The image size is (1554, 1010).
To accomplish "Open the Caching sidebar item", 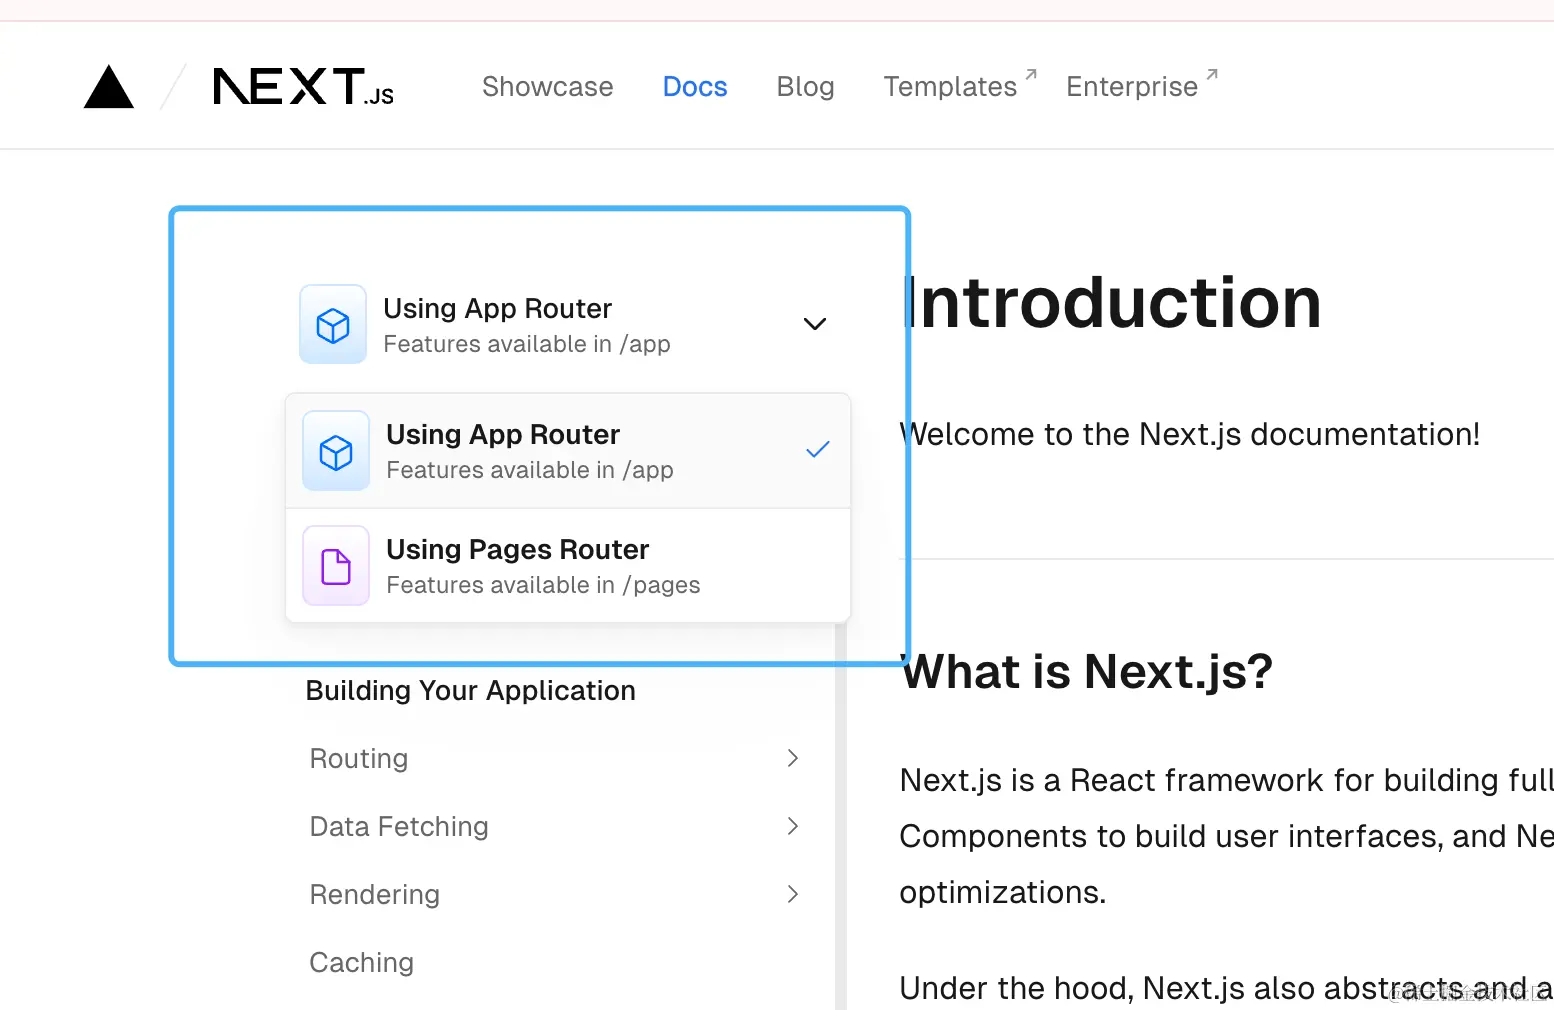I will [361, 963].
